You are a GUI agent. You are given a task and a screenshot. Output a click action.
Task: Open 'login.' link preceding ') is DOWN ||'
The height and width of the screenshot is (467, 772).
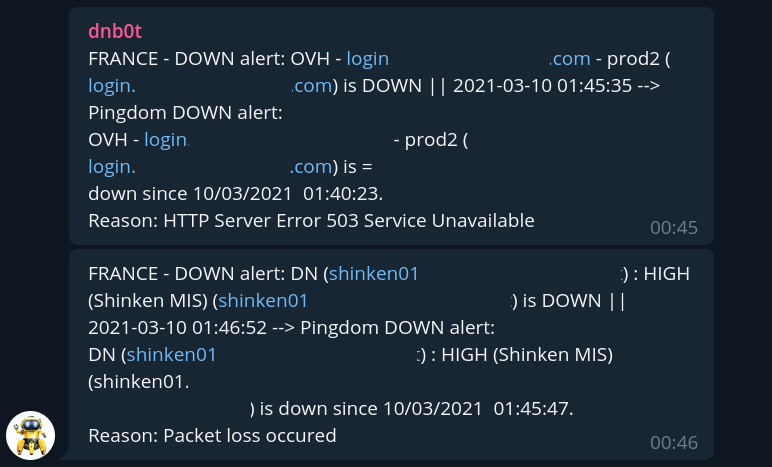click(x=111, y=86)
